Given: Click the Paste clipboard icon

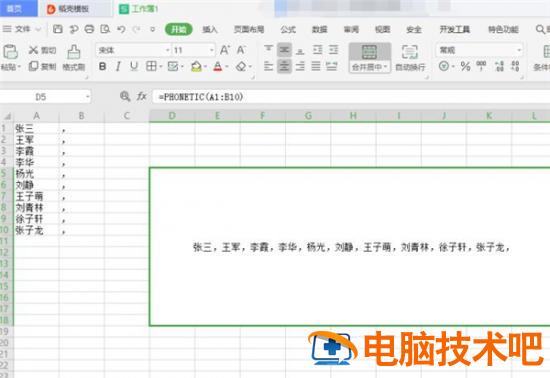Looking at the screenshot, I should (x=10, y=52).
